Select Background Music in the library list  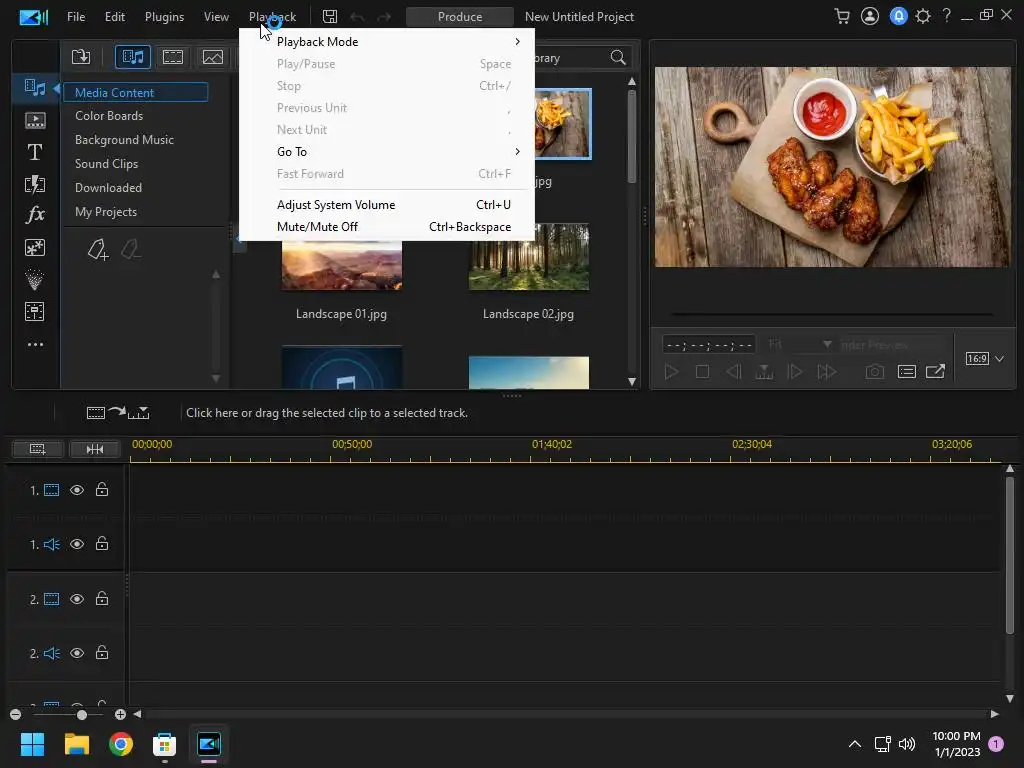124,140
